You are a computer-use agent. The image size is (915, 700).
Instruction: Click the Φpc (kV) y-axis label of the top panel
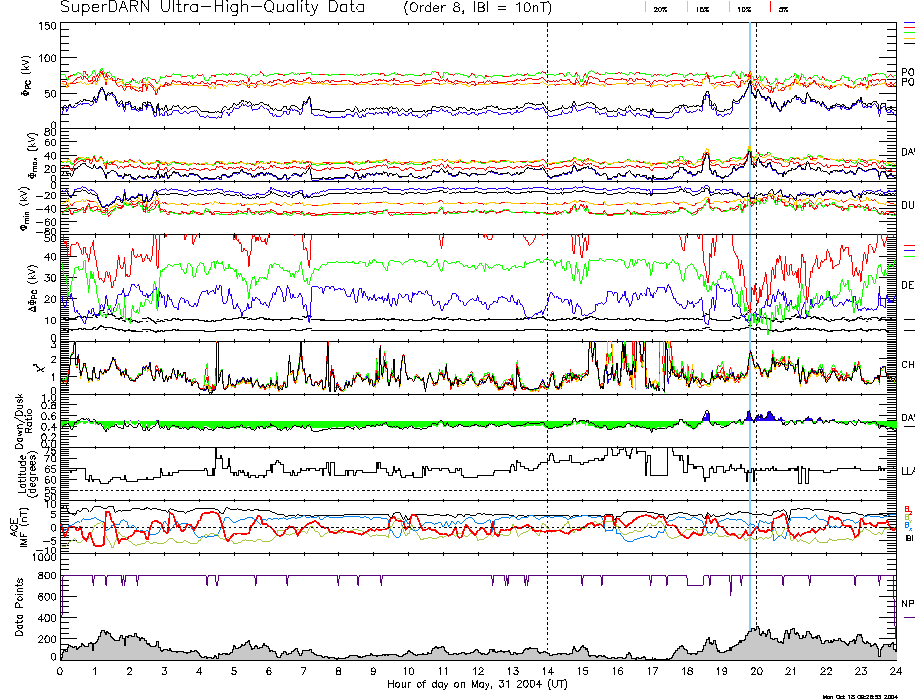[x=28, y=76]
